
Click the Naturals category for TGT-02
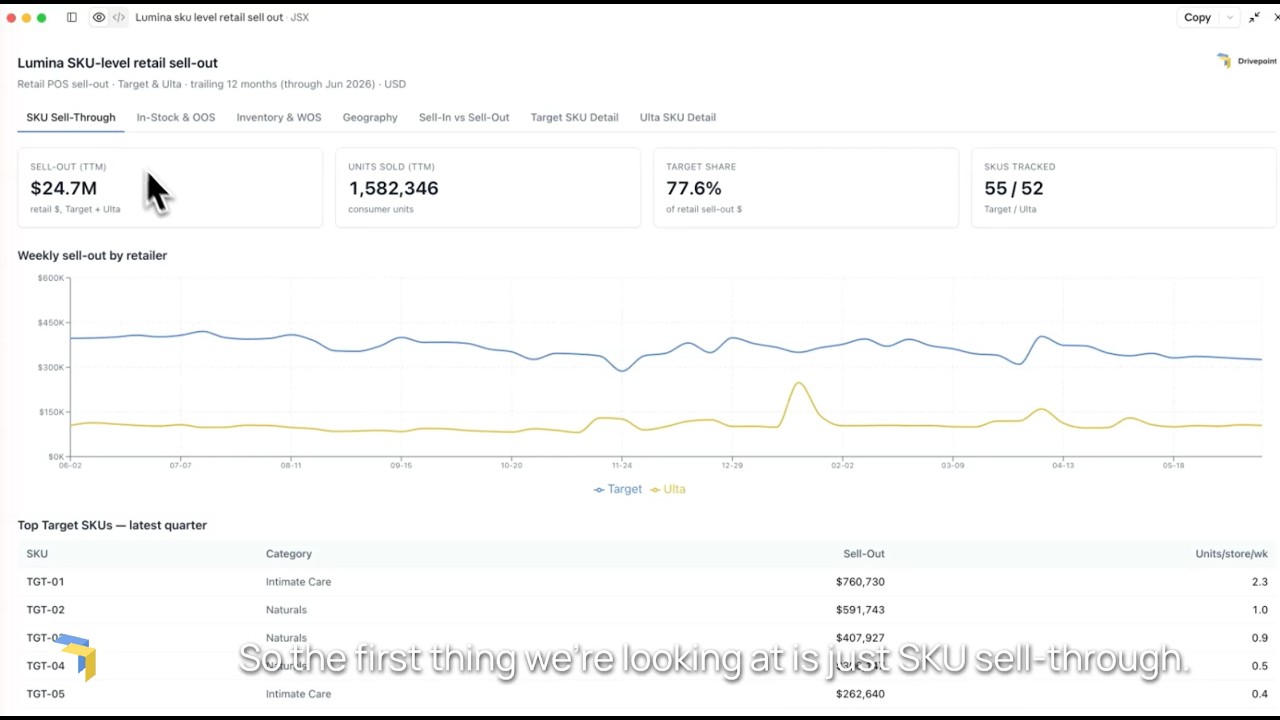click(286, 609)
